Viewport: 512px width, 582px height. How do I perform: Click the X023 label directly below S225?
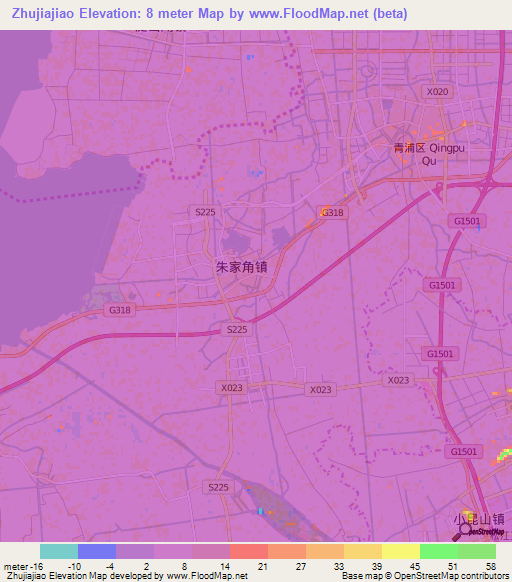232,388
